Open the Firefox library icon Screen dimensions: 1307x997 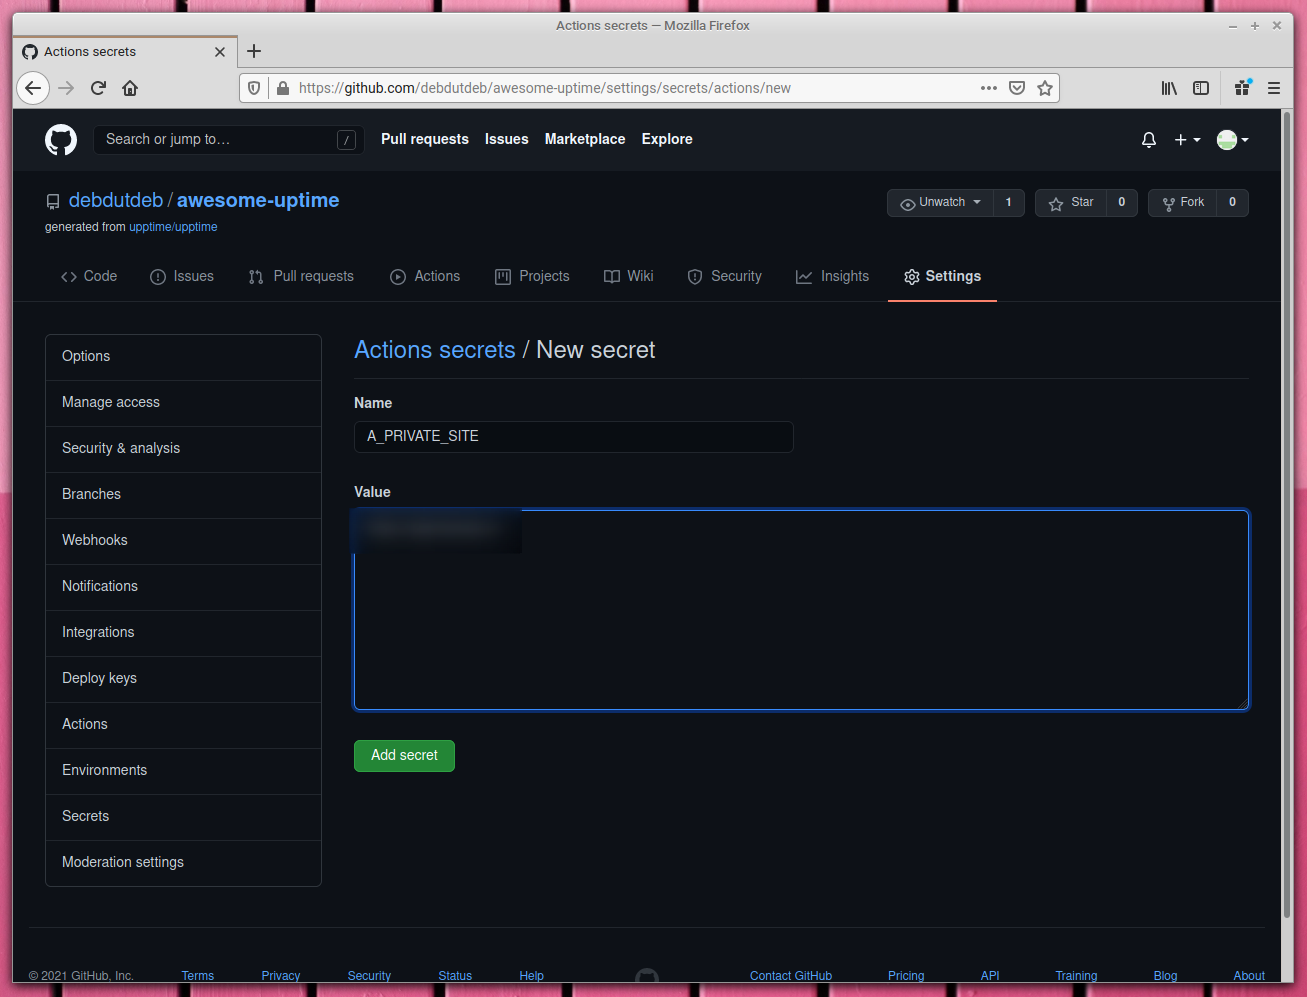pos(1169,88)
